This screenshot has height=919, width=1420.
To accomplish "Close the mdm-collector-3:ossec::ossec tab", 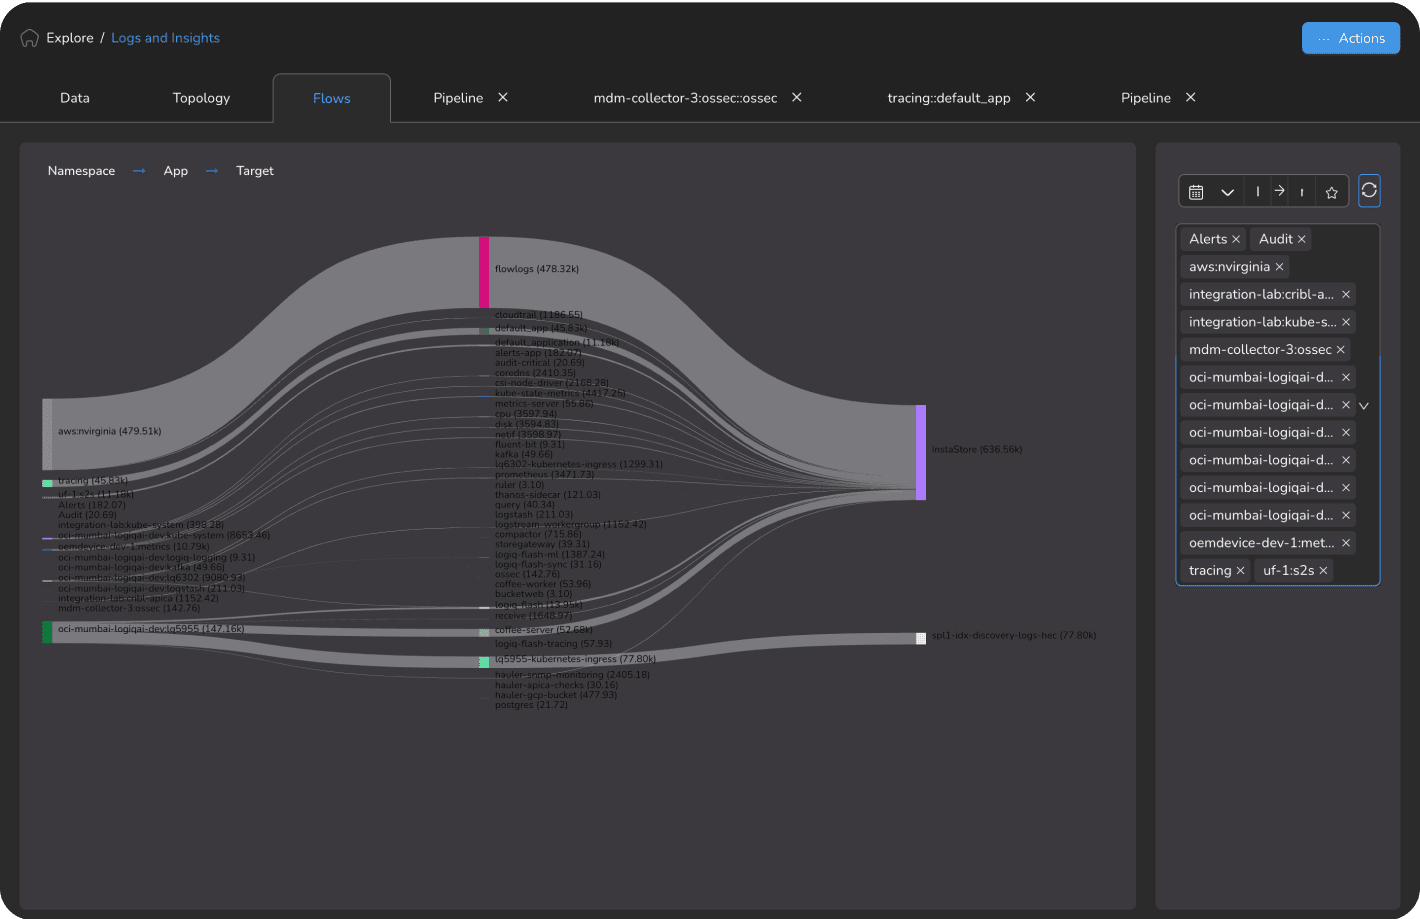I will pos(797,97).
